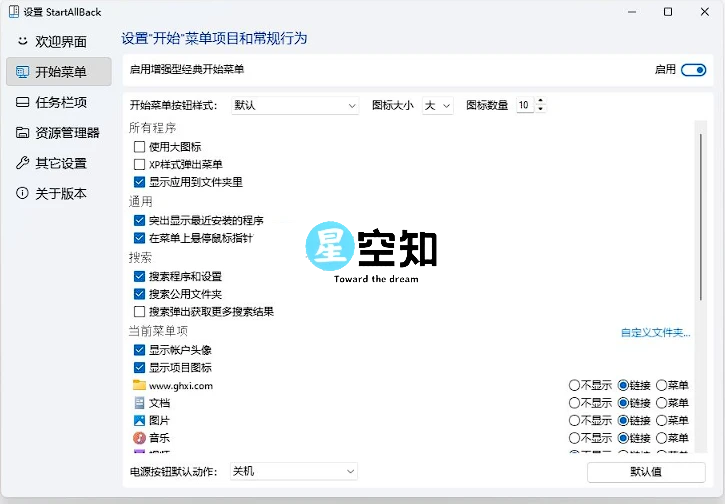Uncheck 显示帐户头像
Image resolution: width=725 pixels, height=504 pixels.
click(x=139, y=350)
